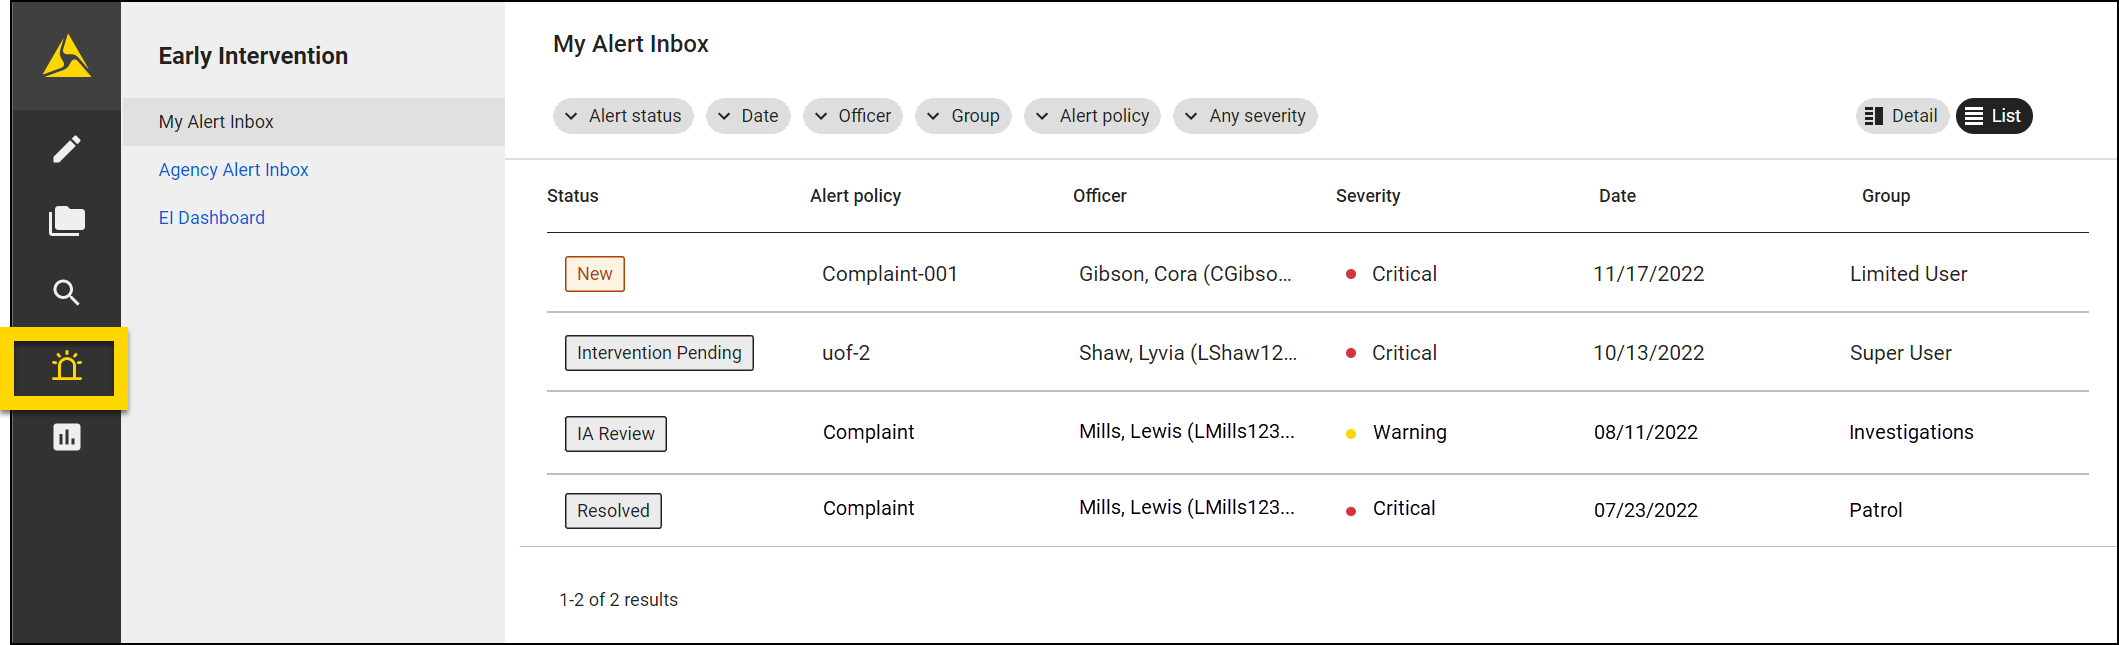Screen dimensions: 2119x645
Task: Click the Intervention Pending status badge
Action: (659, 353)
